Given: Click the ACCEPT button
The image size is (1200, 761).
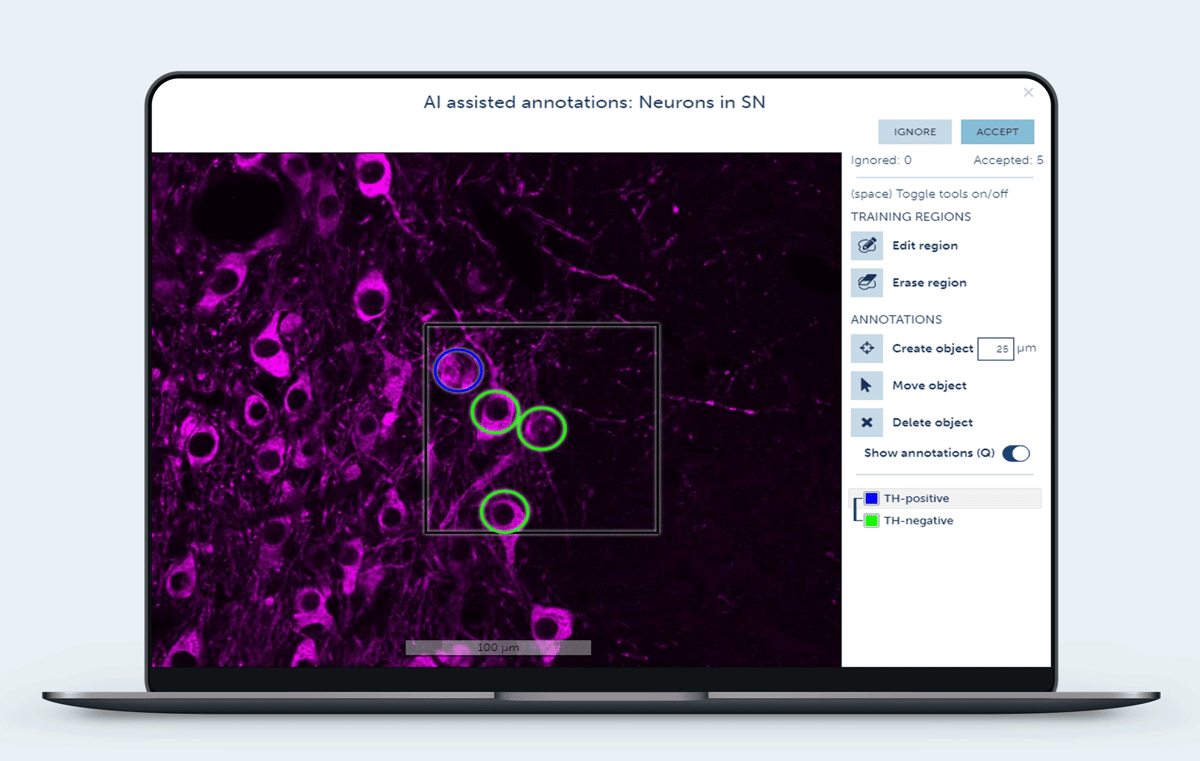Looking at the screenshot, I should click(997, 131).
